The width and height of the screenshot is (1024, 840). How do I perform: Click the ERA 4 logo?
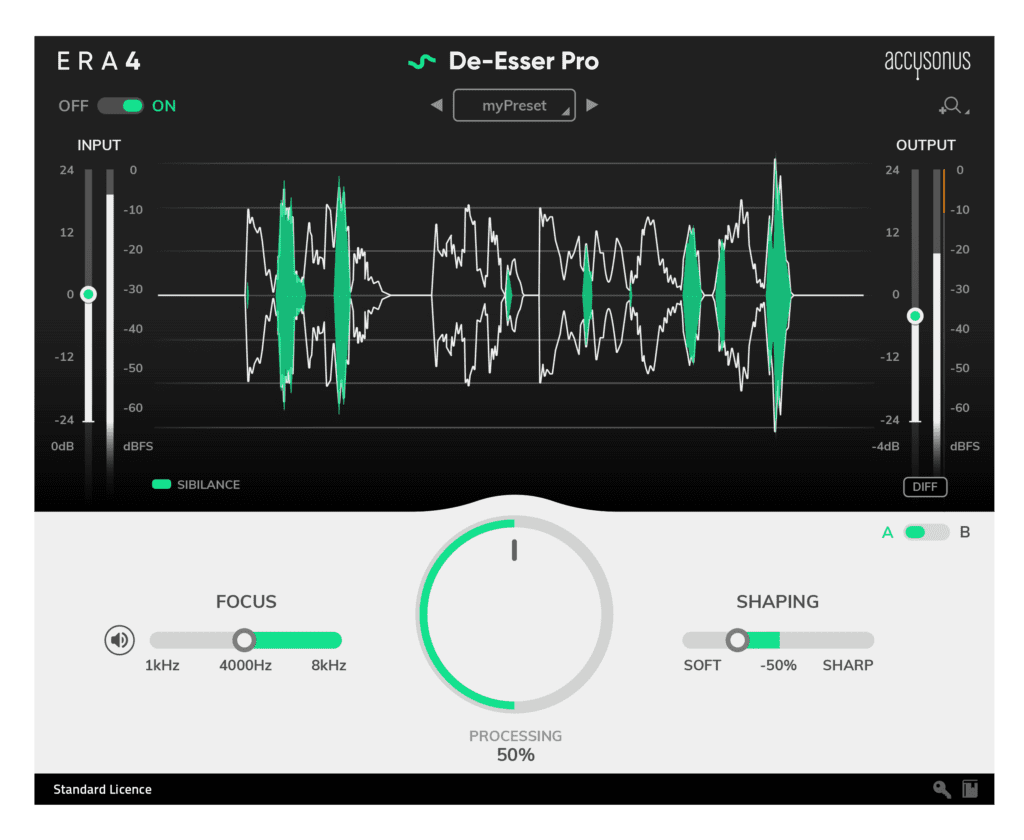coord(99,61)
